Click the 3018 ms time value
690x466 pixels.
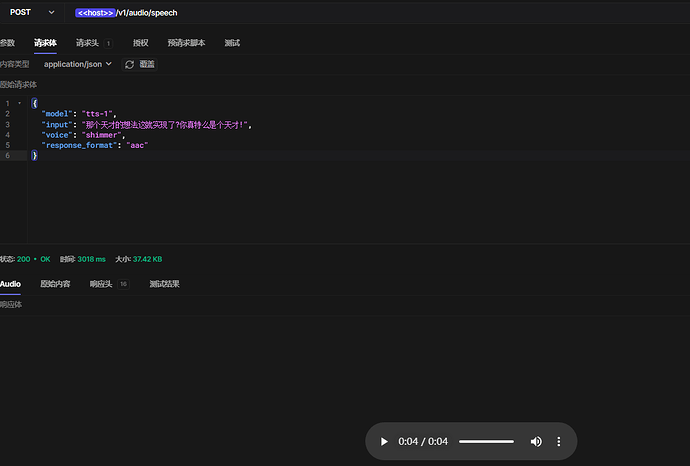pos(92,259)
